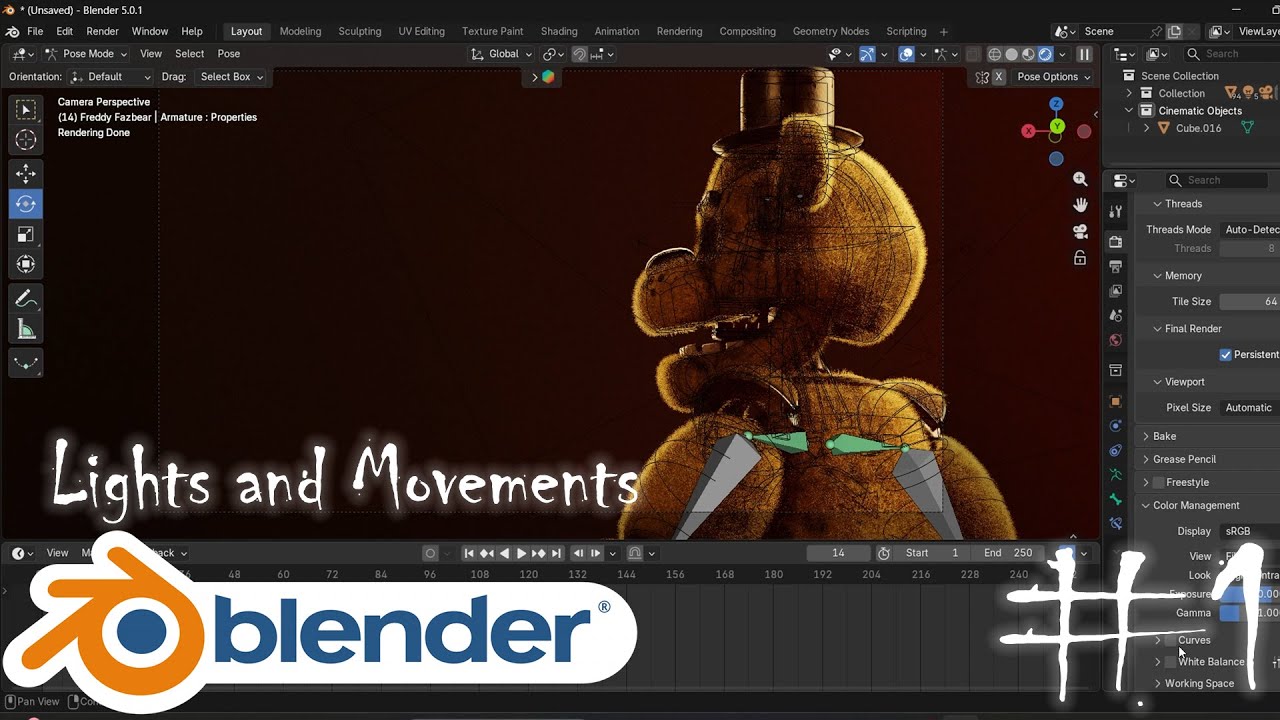
Task: Click the Blender logo app menu
Action: coord(12,32)
